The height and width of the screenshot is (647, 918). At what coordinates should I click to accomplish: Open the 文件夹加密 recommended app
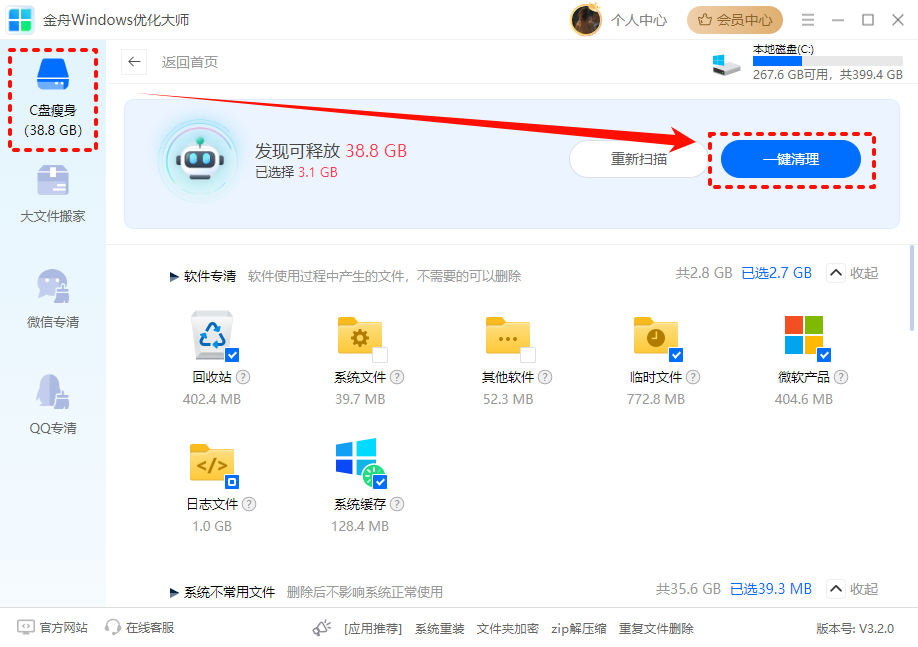508,629
